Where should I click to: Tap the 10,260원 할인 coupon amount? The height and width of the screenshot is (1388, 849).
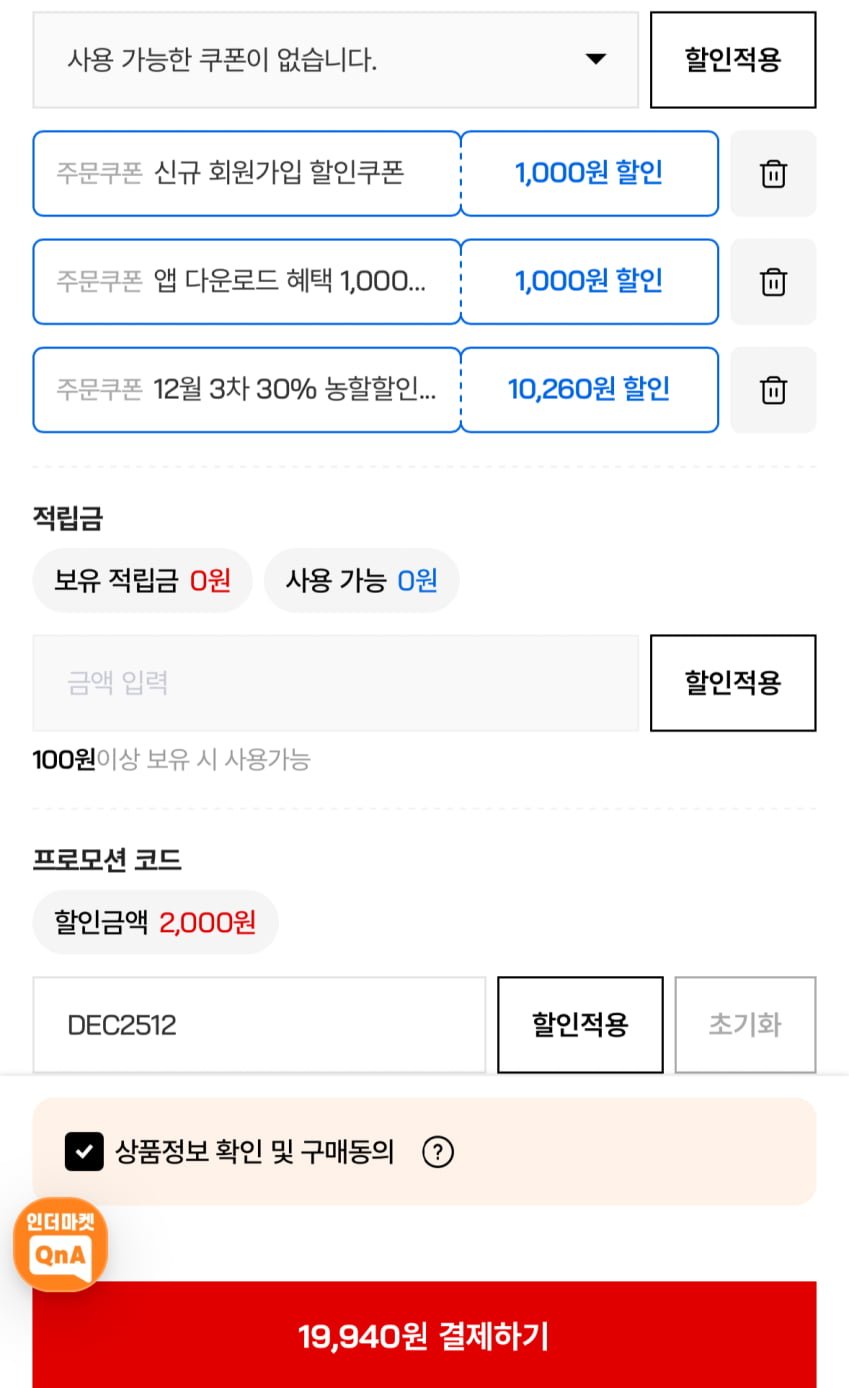[x=589, y=390]
